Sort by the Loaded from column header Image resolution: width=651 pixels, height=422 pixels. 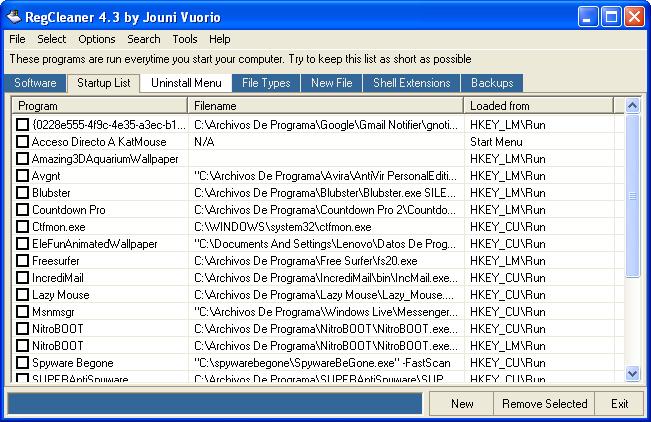coord(538,106)
